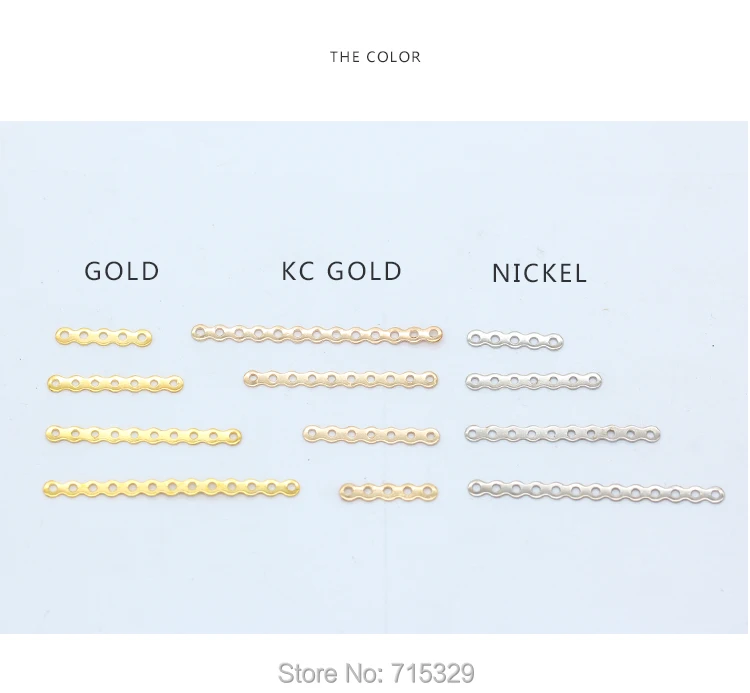Click the light blue product photo background

(375, 191)
